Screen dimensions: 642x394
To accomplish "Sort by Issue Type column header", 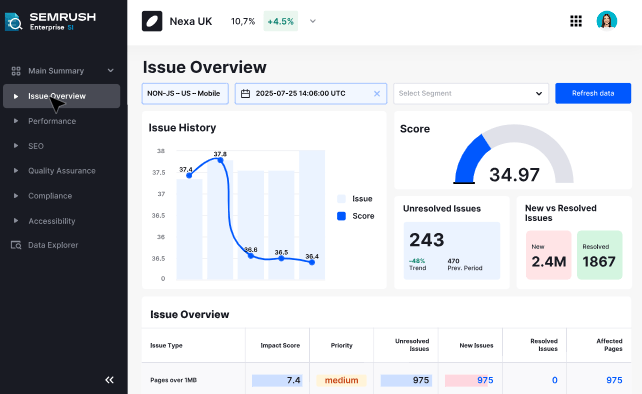I will pos(166,345).
